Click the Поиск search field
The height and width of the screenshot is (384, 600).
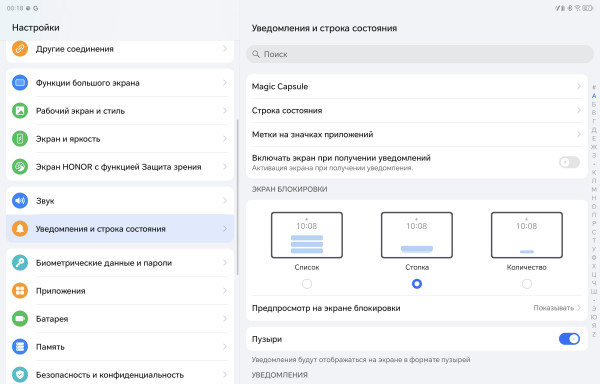pyautogui.click(x=419, y=54)
